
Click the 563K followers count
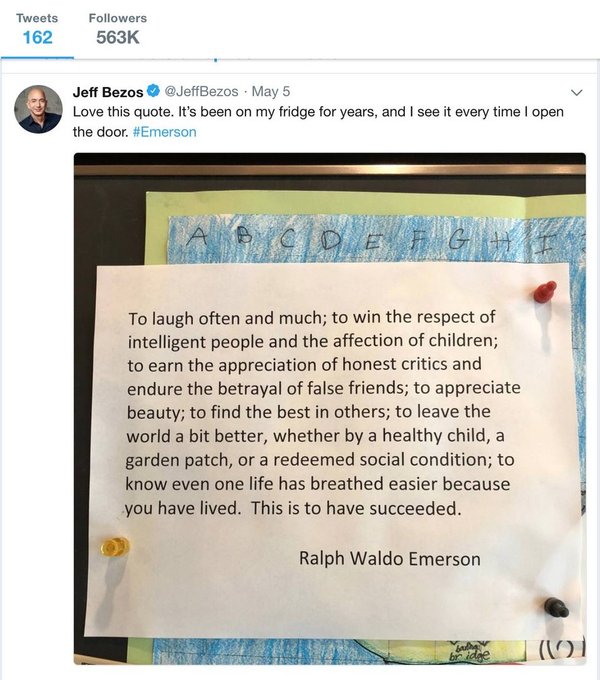point(117,38)
